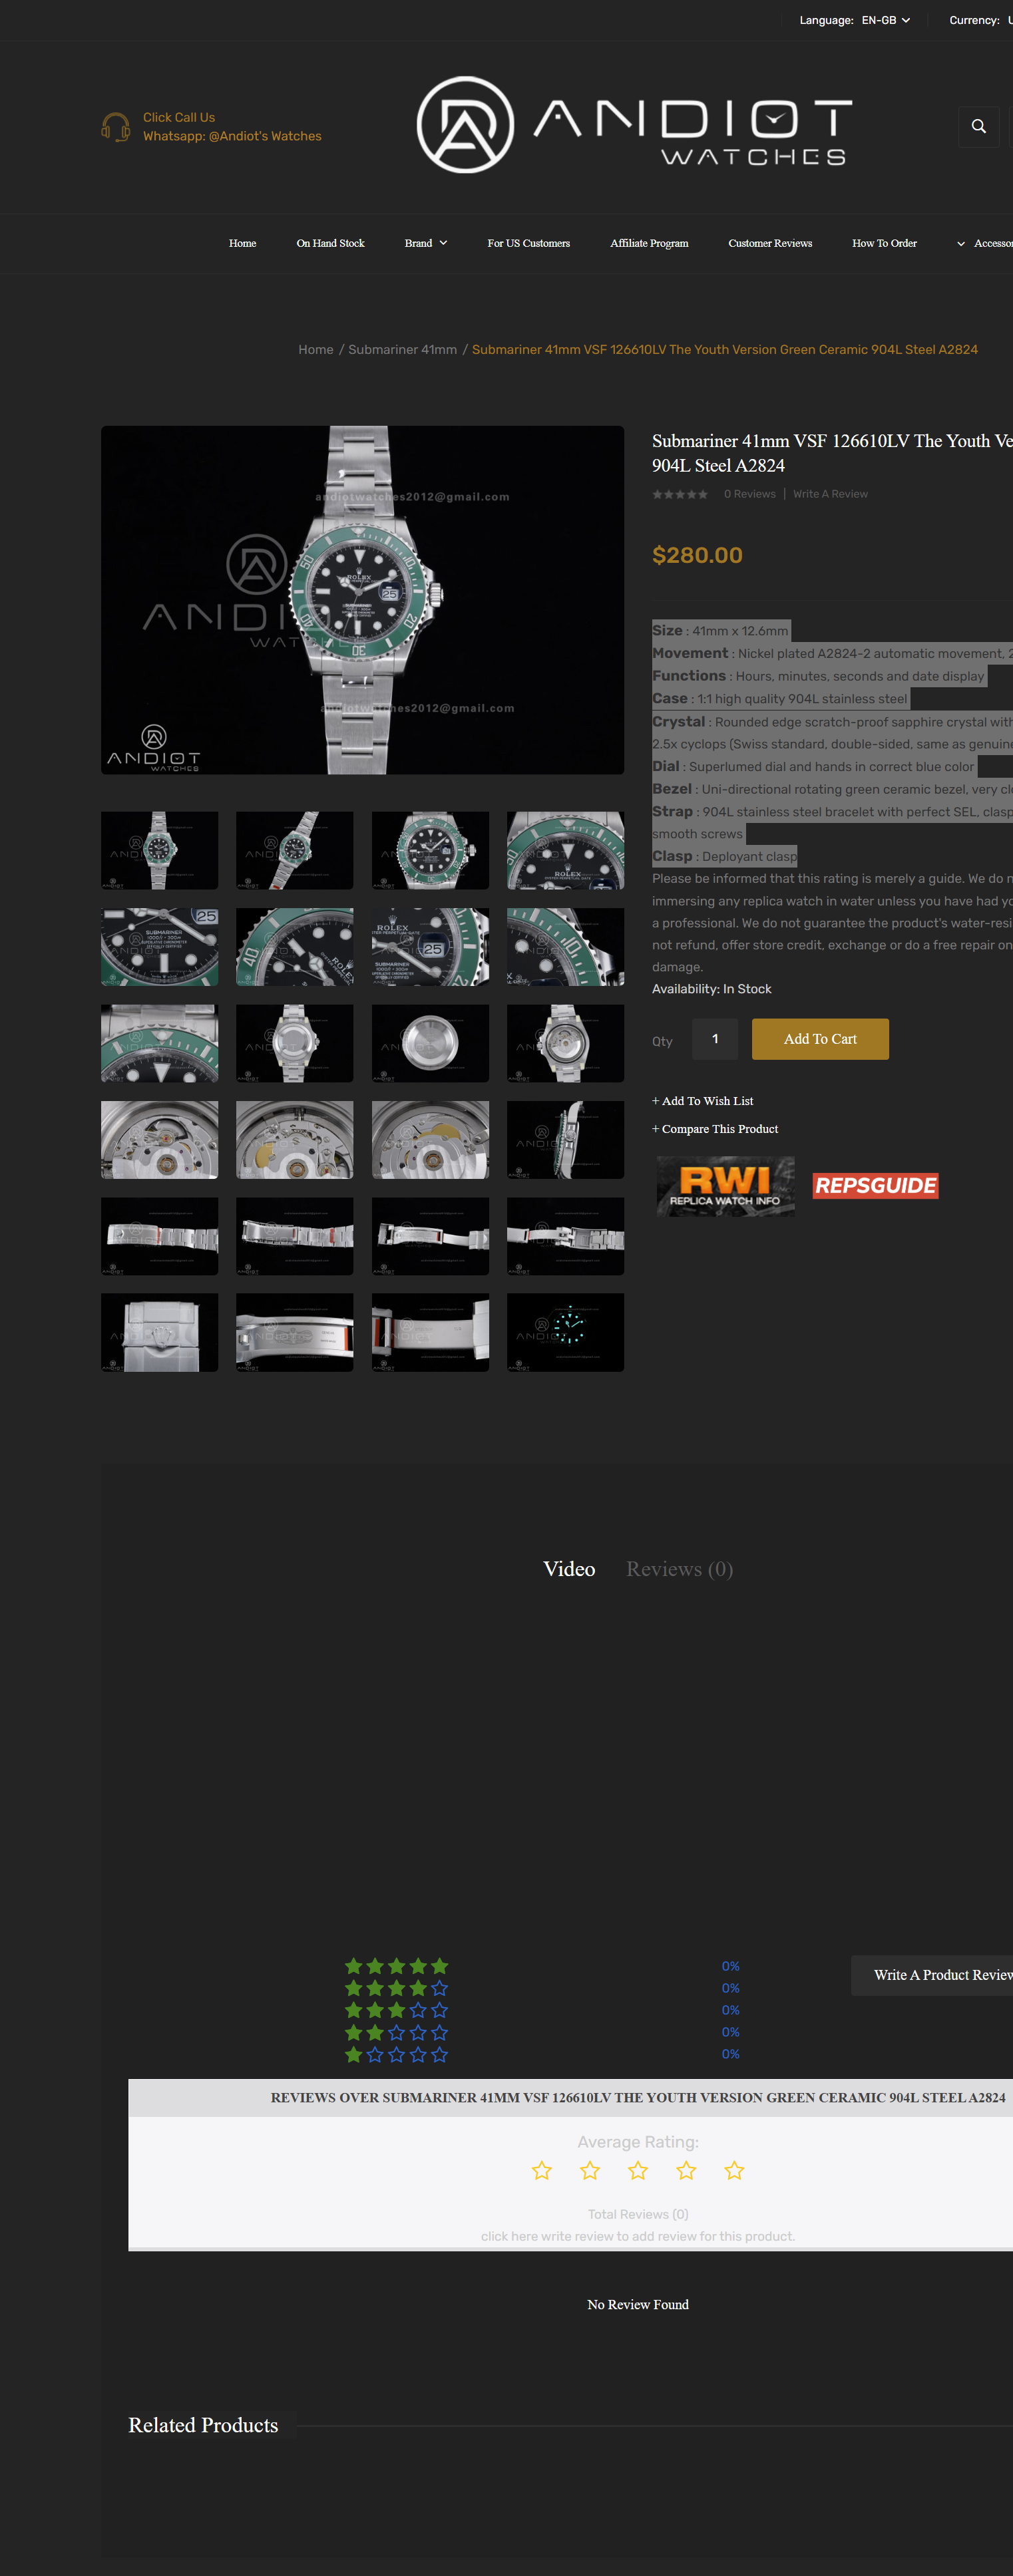Open the Language EN-GB dropdown
The height and width of the screenshot is (2576, 1013).
click(885, 20)
